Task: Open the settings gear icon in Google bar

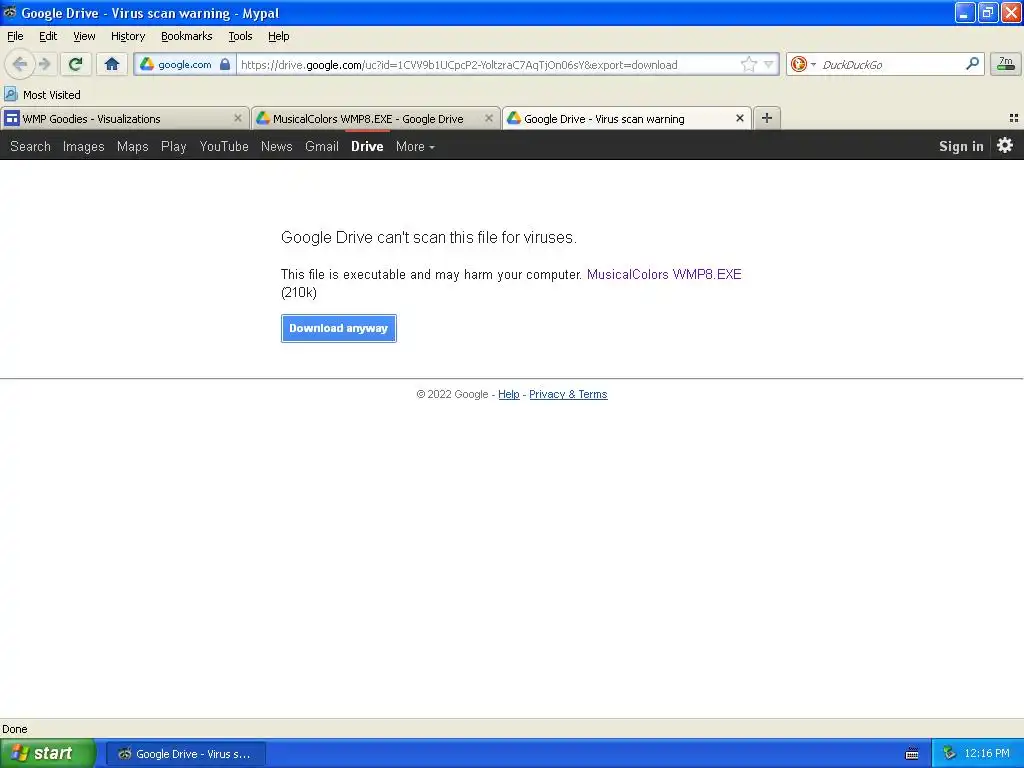Action: coord(1004,145)
